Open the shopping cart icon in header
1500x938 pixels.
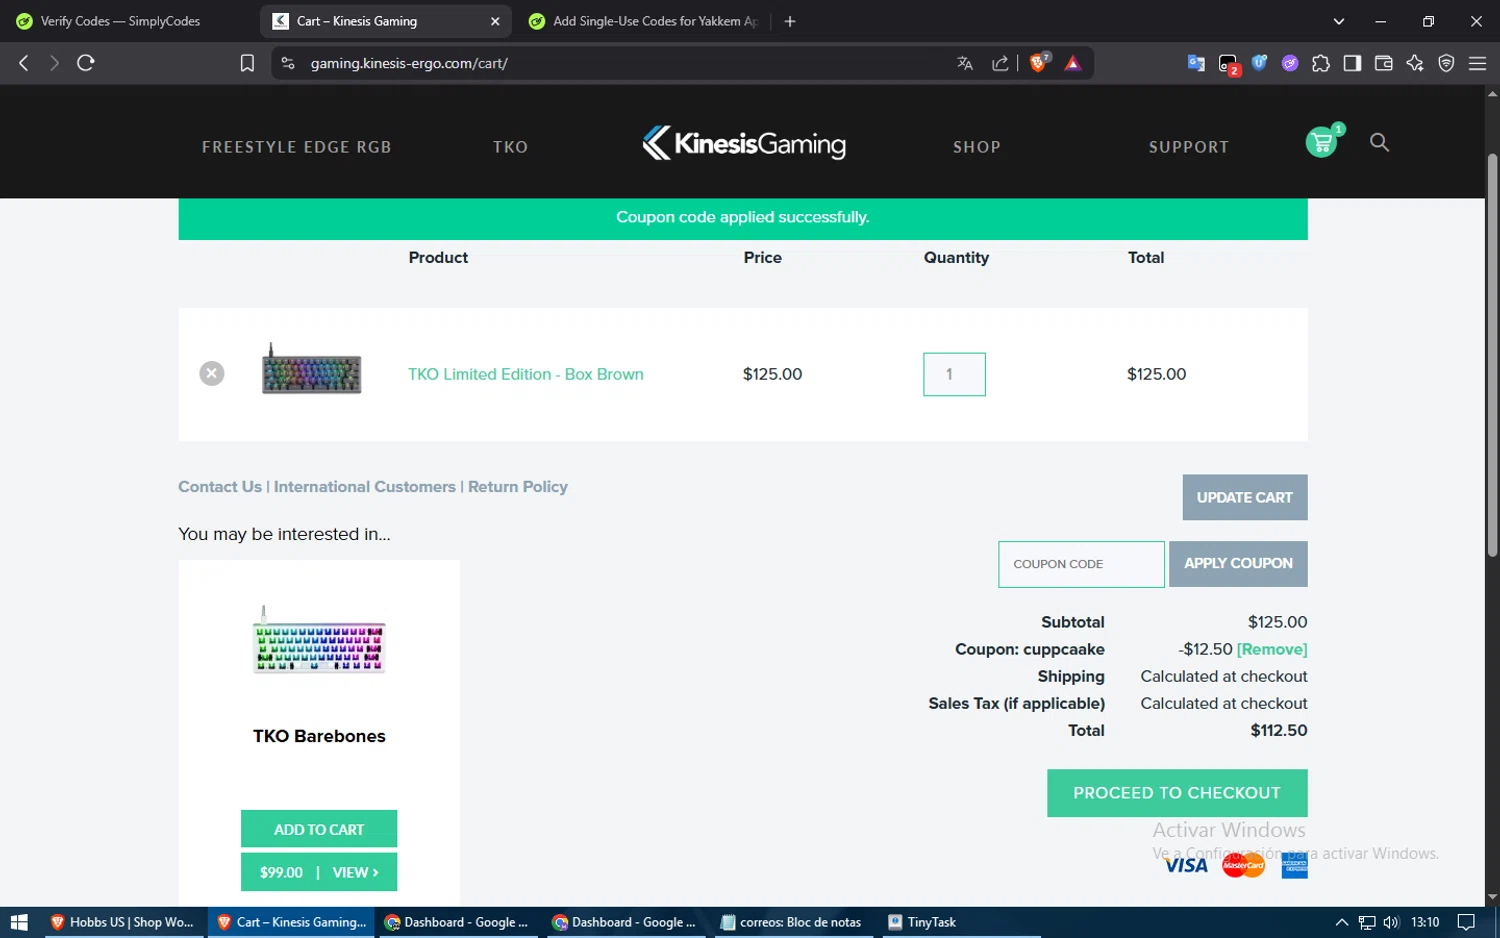pyautogui.click(x=1322, y=142)
